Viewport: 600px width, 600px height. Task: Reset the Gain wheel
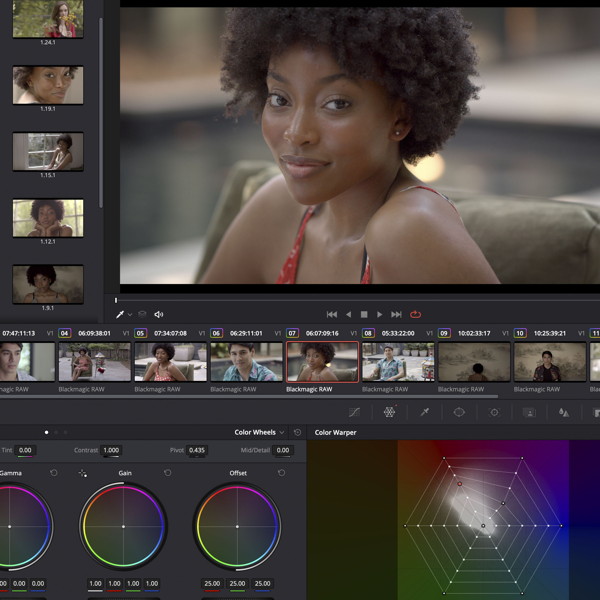click(167, 473)
